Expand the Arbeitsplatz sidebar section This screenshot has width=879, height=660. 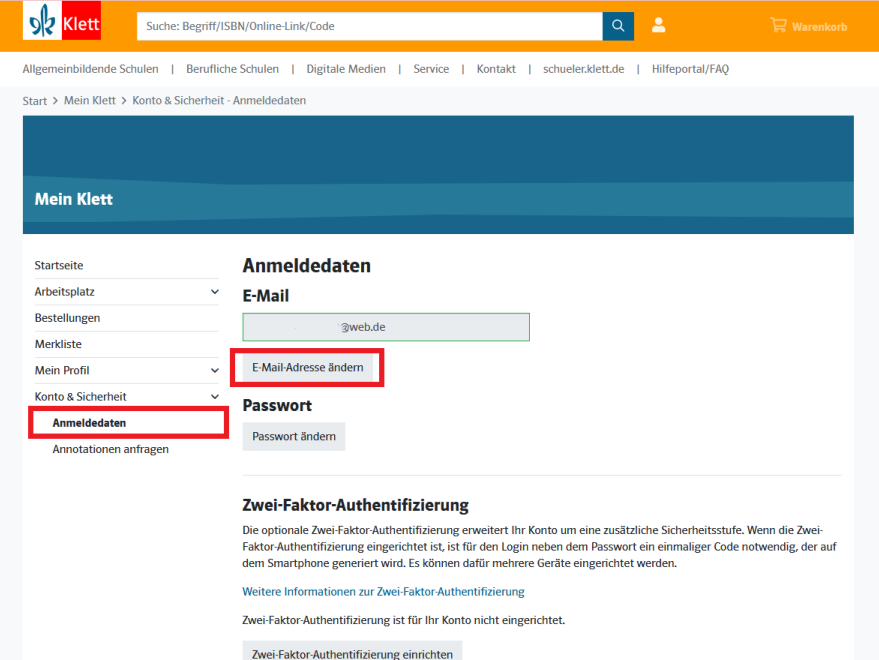tap(214, 292)
